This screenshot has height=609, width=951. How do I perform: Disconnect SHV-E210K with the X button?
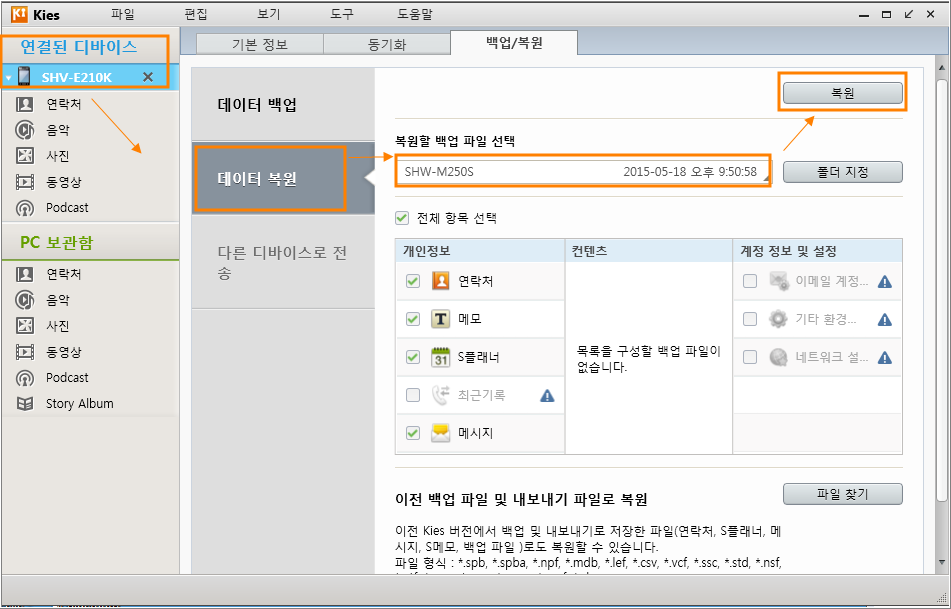click(147, 77)
